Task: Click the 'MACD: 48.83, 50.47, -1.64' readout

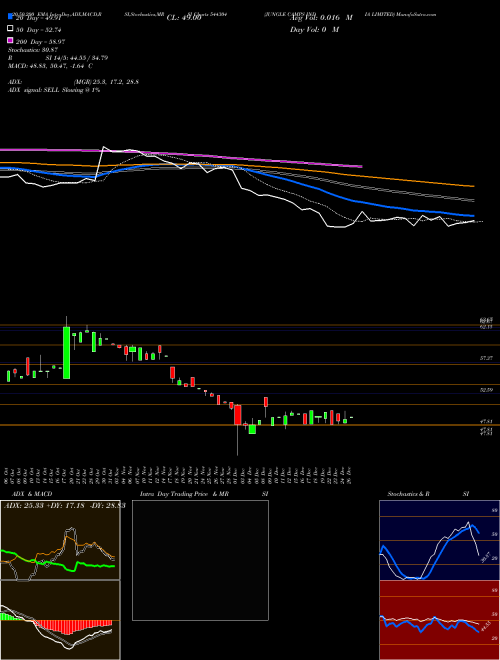Action: (46, 66)
